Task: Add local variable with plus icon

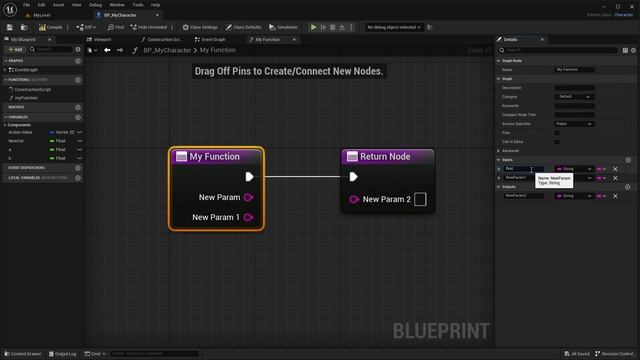Action: click(78, 178)
